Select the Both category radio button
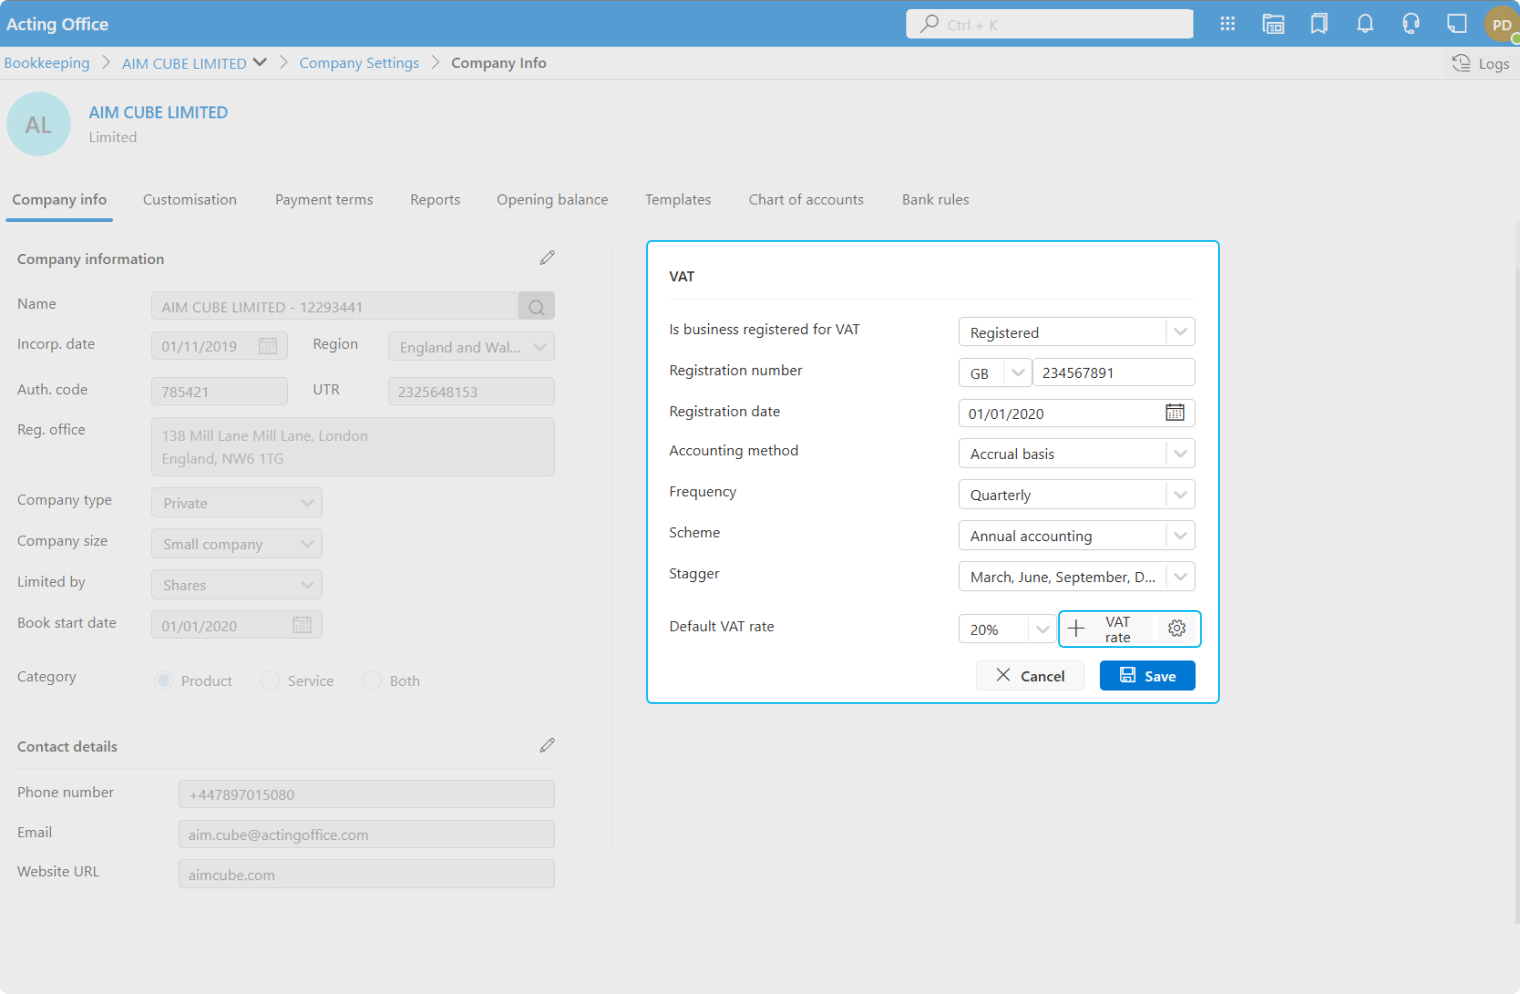The height and width of the screenshot is (994, 1520). coord(372,681)
